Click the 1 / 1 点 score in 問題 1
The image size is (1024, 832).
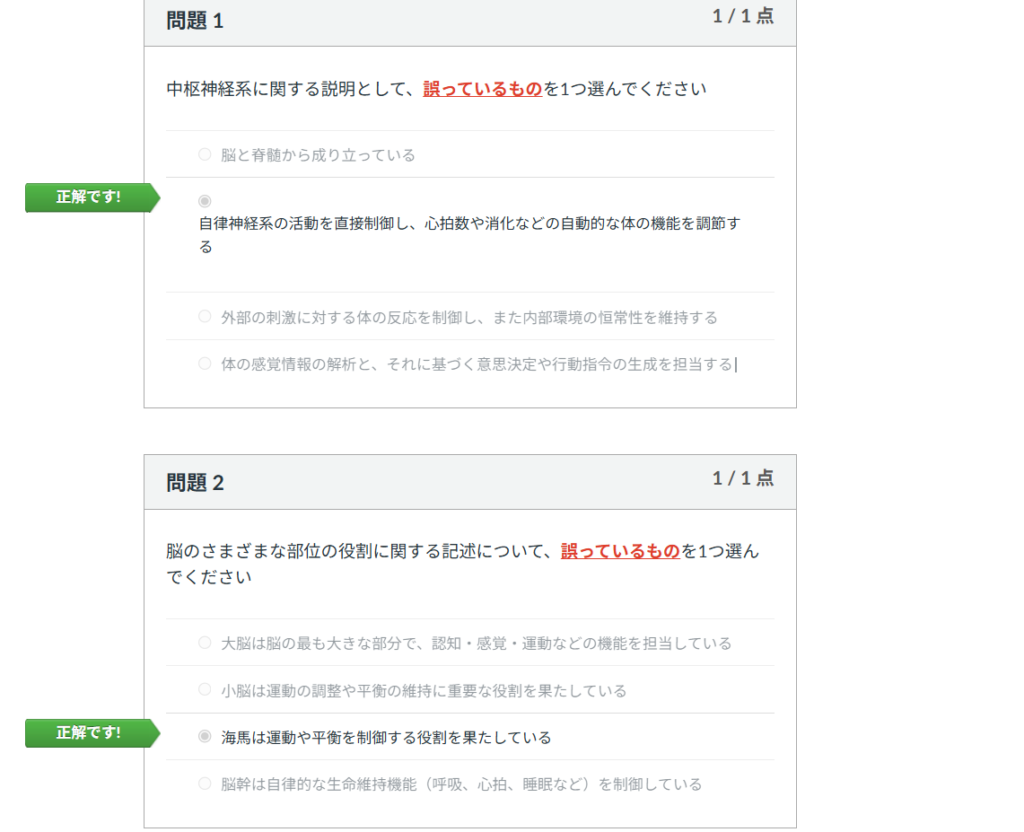pos(742,16)
